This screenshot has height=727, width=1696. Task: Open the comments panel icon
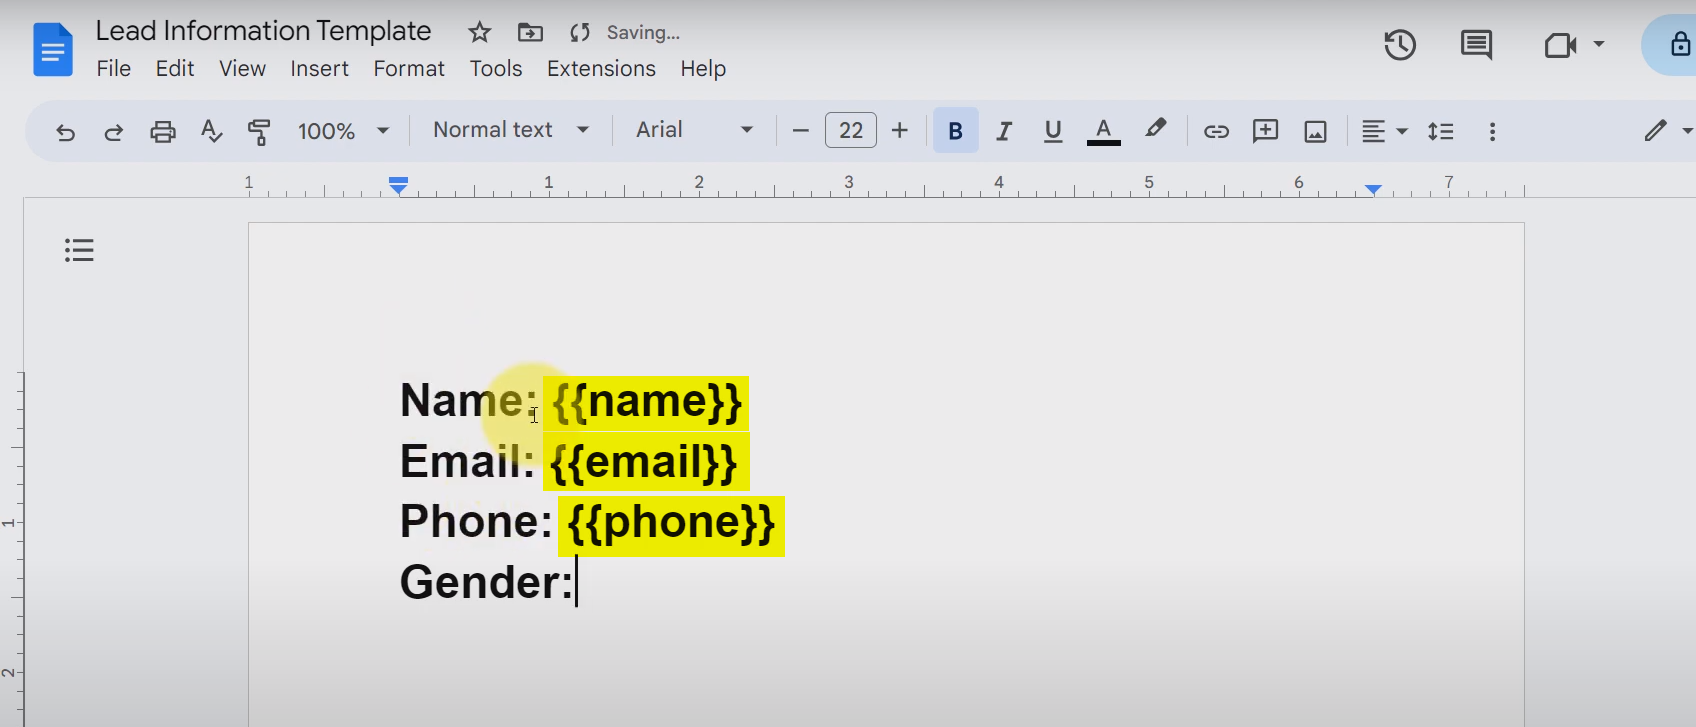[1476, 45]
